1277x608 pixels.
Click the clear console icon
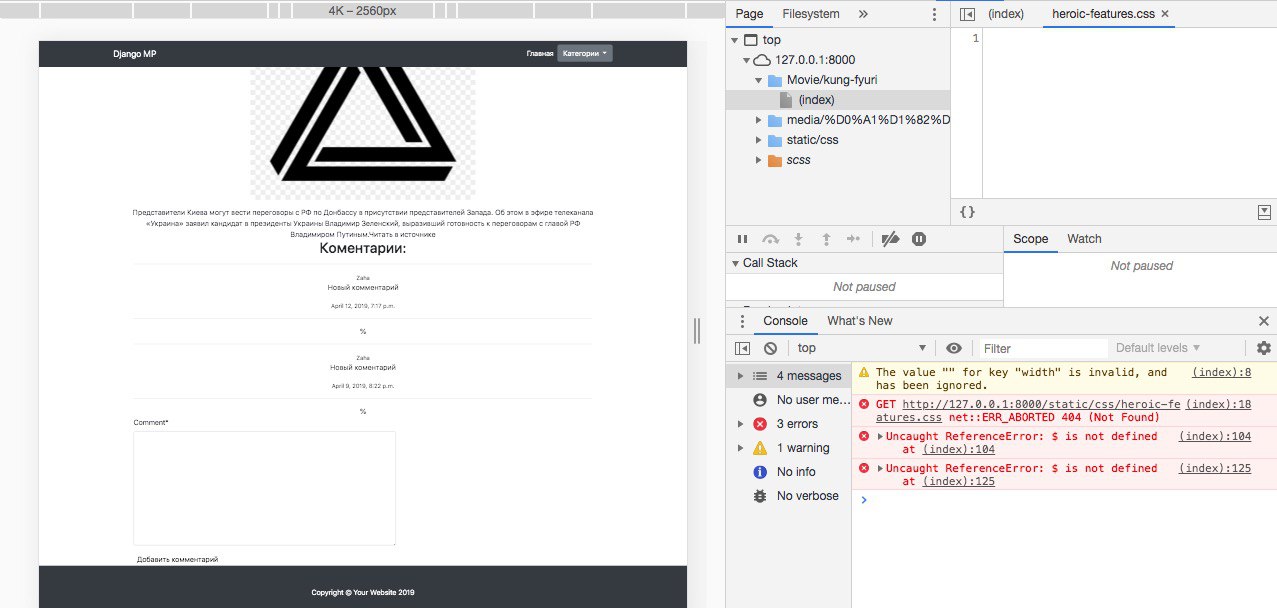[x=770, y=348]
